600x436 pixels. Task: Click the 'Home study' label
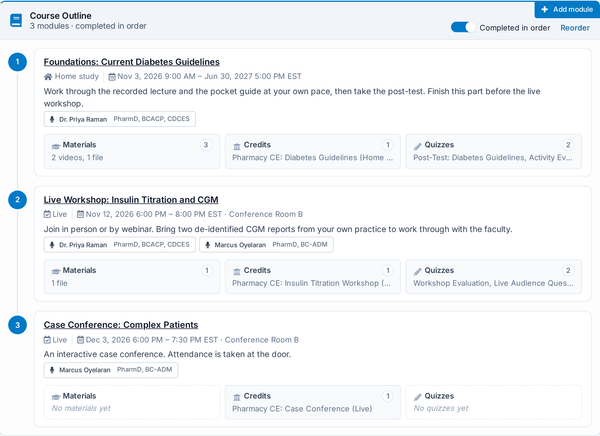[77, 77]
